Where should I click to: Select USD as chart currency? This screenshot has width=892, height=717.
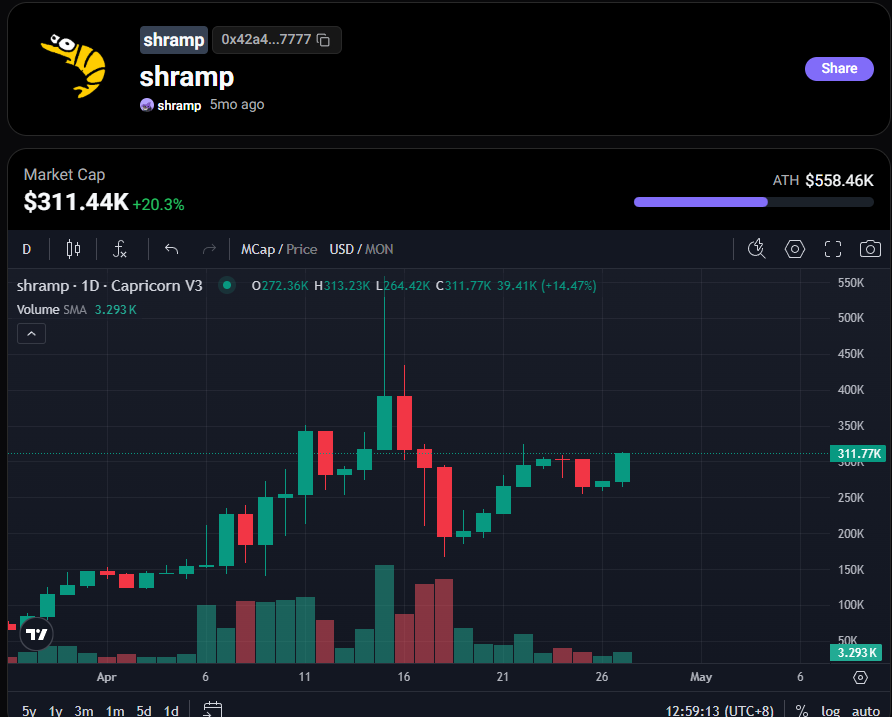(x=341, y=249)
